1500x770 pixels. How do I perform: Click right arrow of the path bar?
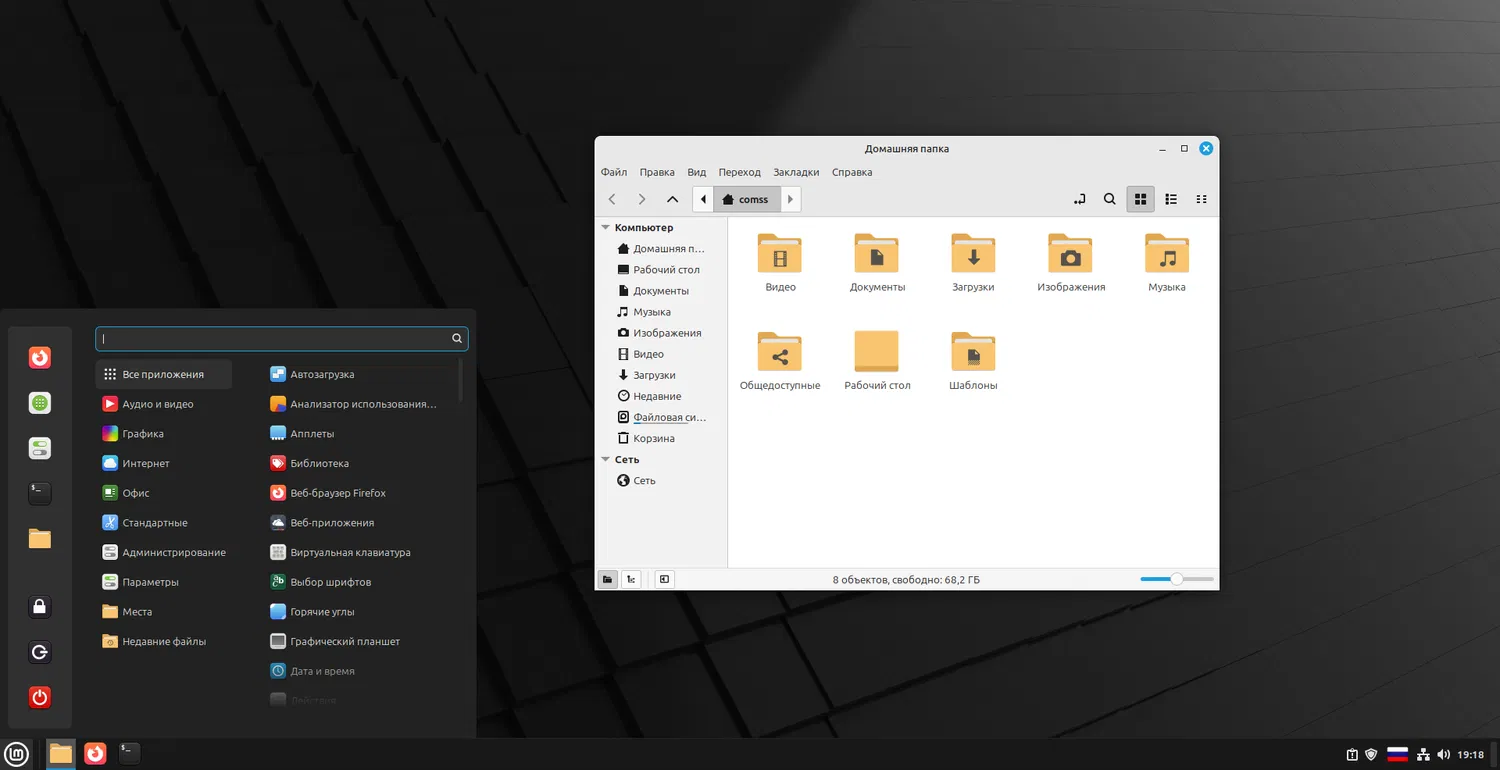tap(790, 199)
